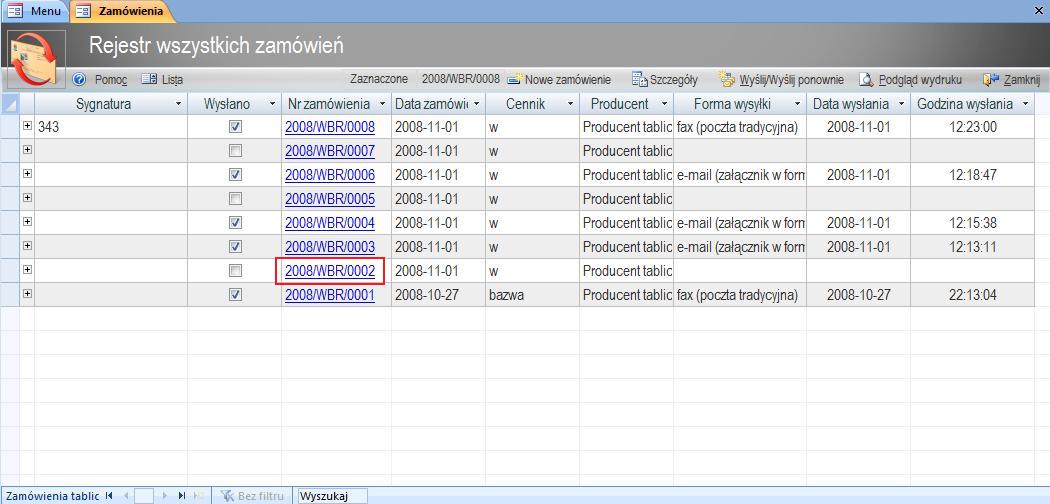Open the Sygnatura column filter dropdown

pyautogui.click(x=179, y=104)
